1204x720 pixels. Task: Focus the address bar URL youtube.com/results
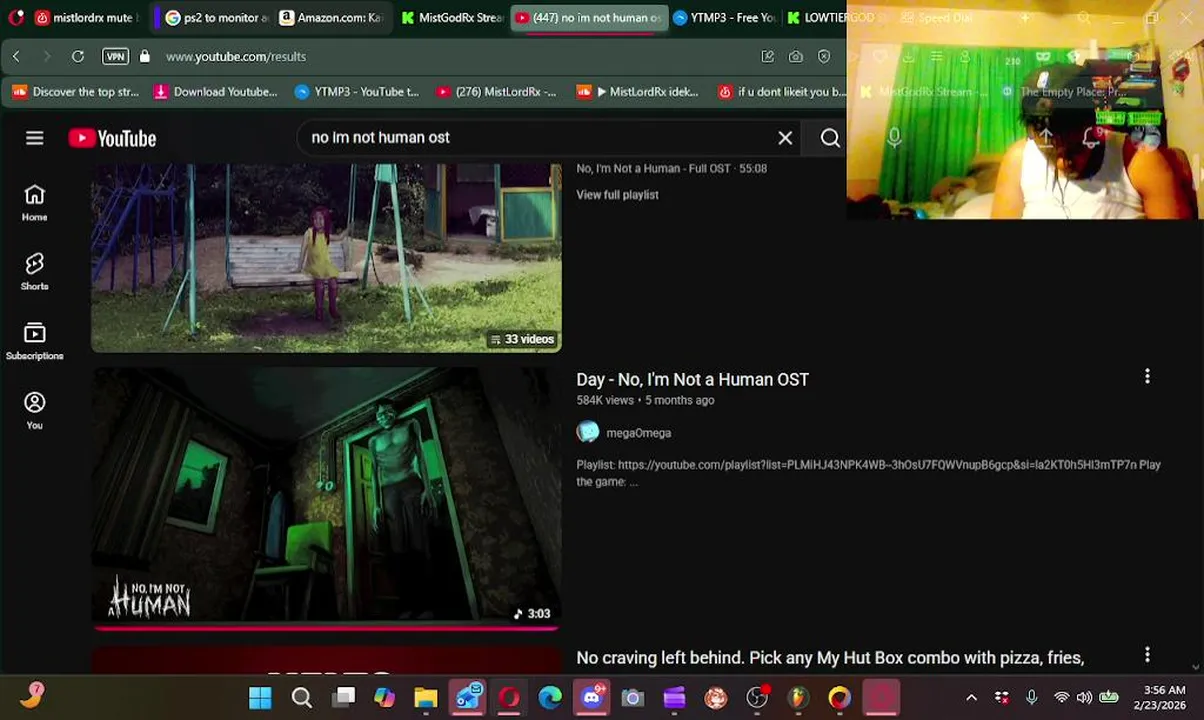click(236, 56)
